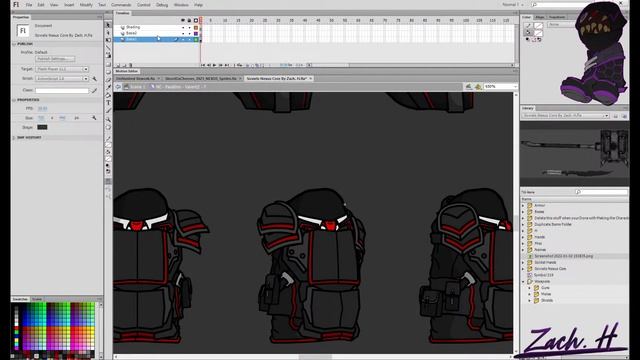Viewport: 640px width, 360px height.
Task: Click the Symbol 219 item icon in Library
Action: (x=530, y=275)
